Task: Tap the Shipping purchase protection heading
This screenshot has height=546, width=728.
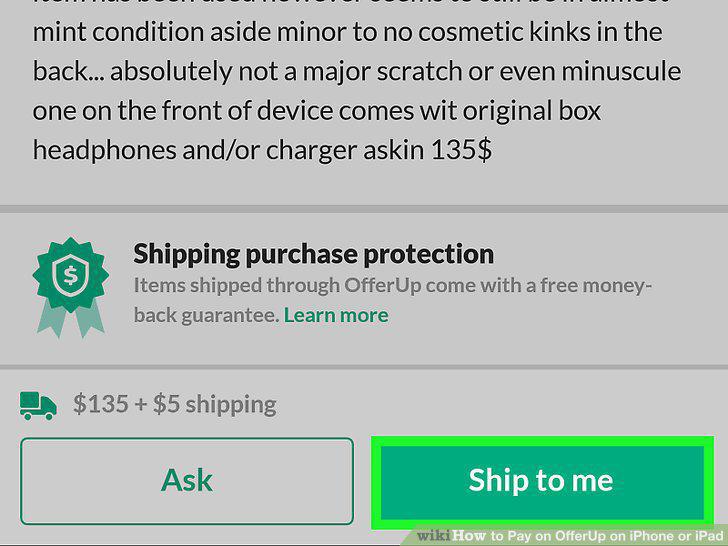Action: pos(313,254)
